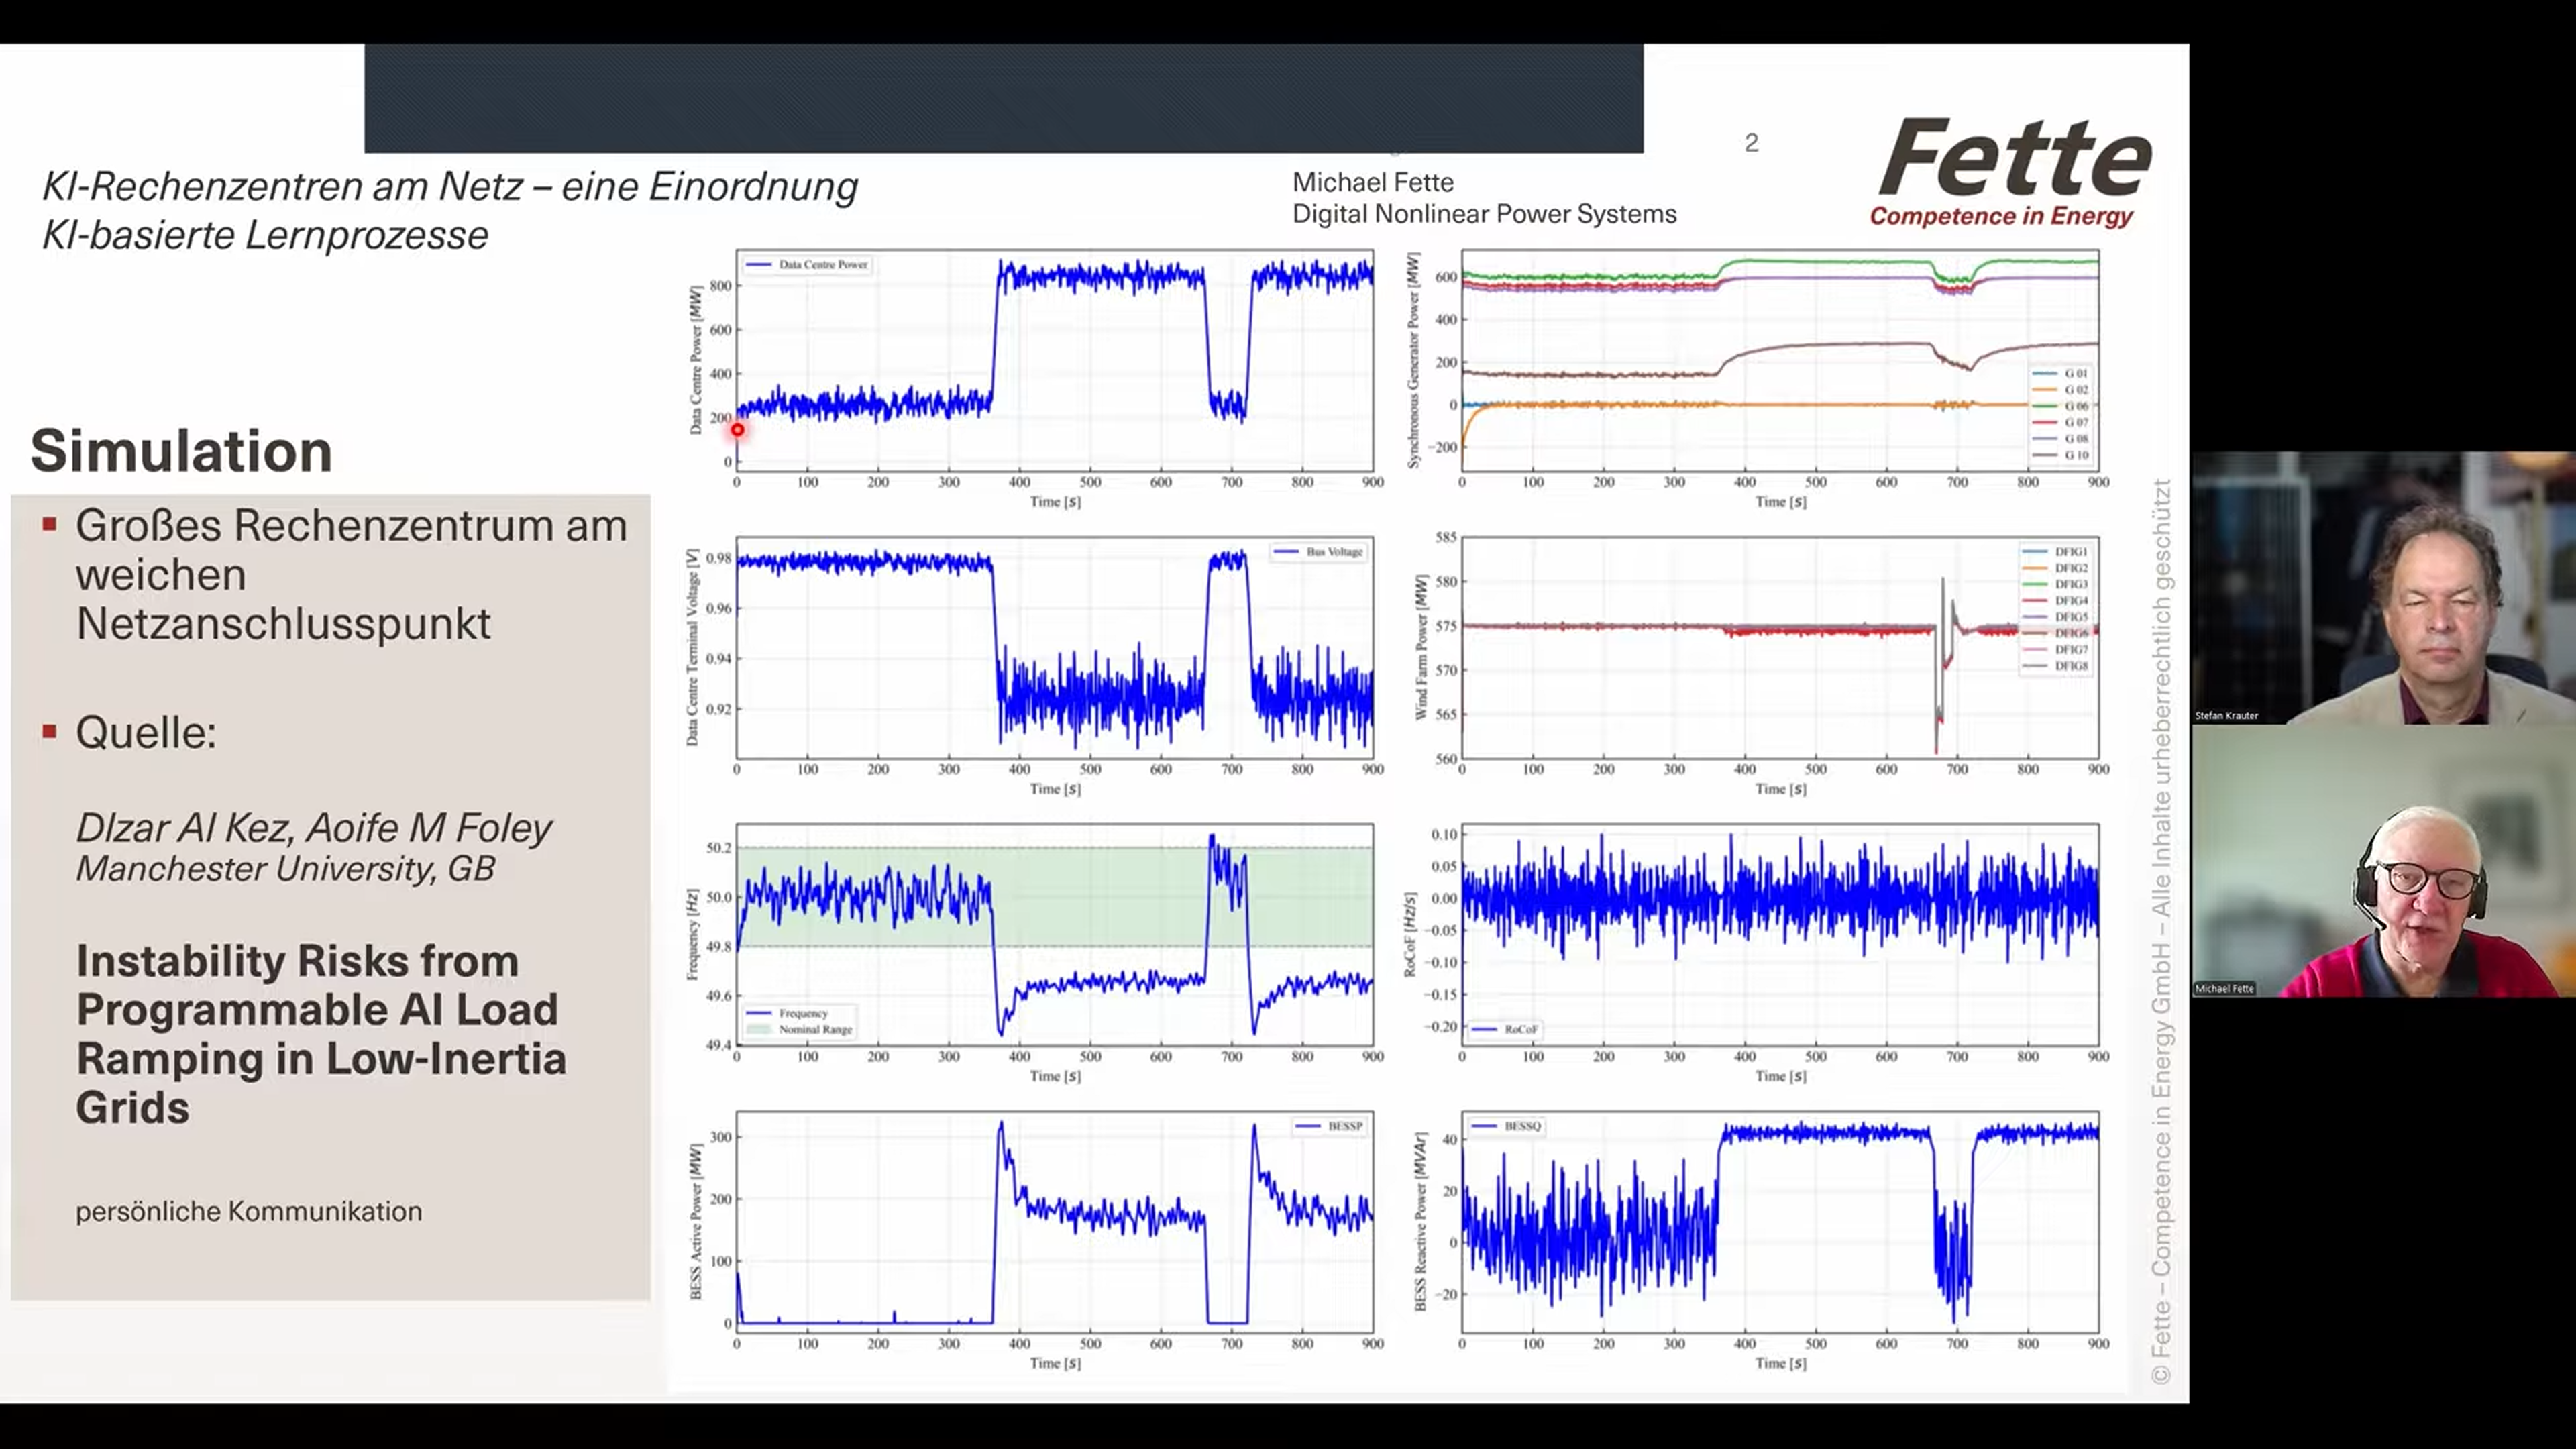Screen dimensions: 2576x1449
Task: Select Stefan Krauter's webcam video tile
Action: (2383, 588)
